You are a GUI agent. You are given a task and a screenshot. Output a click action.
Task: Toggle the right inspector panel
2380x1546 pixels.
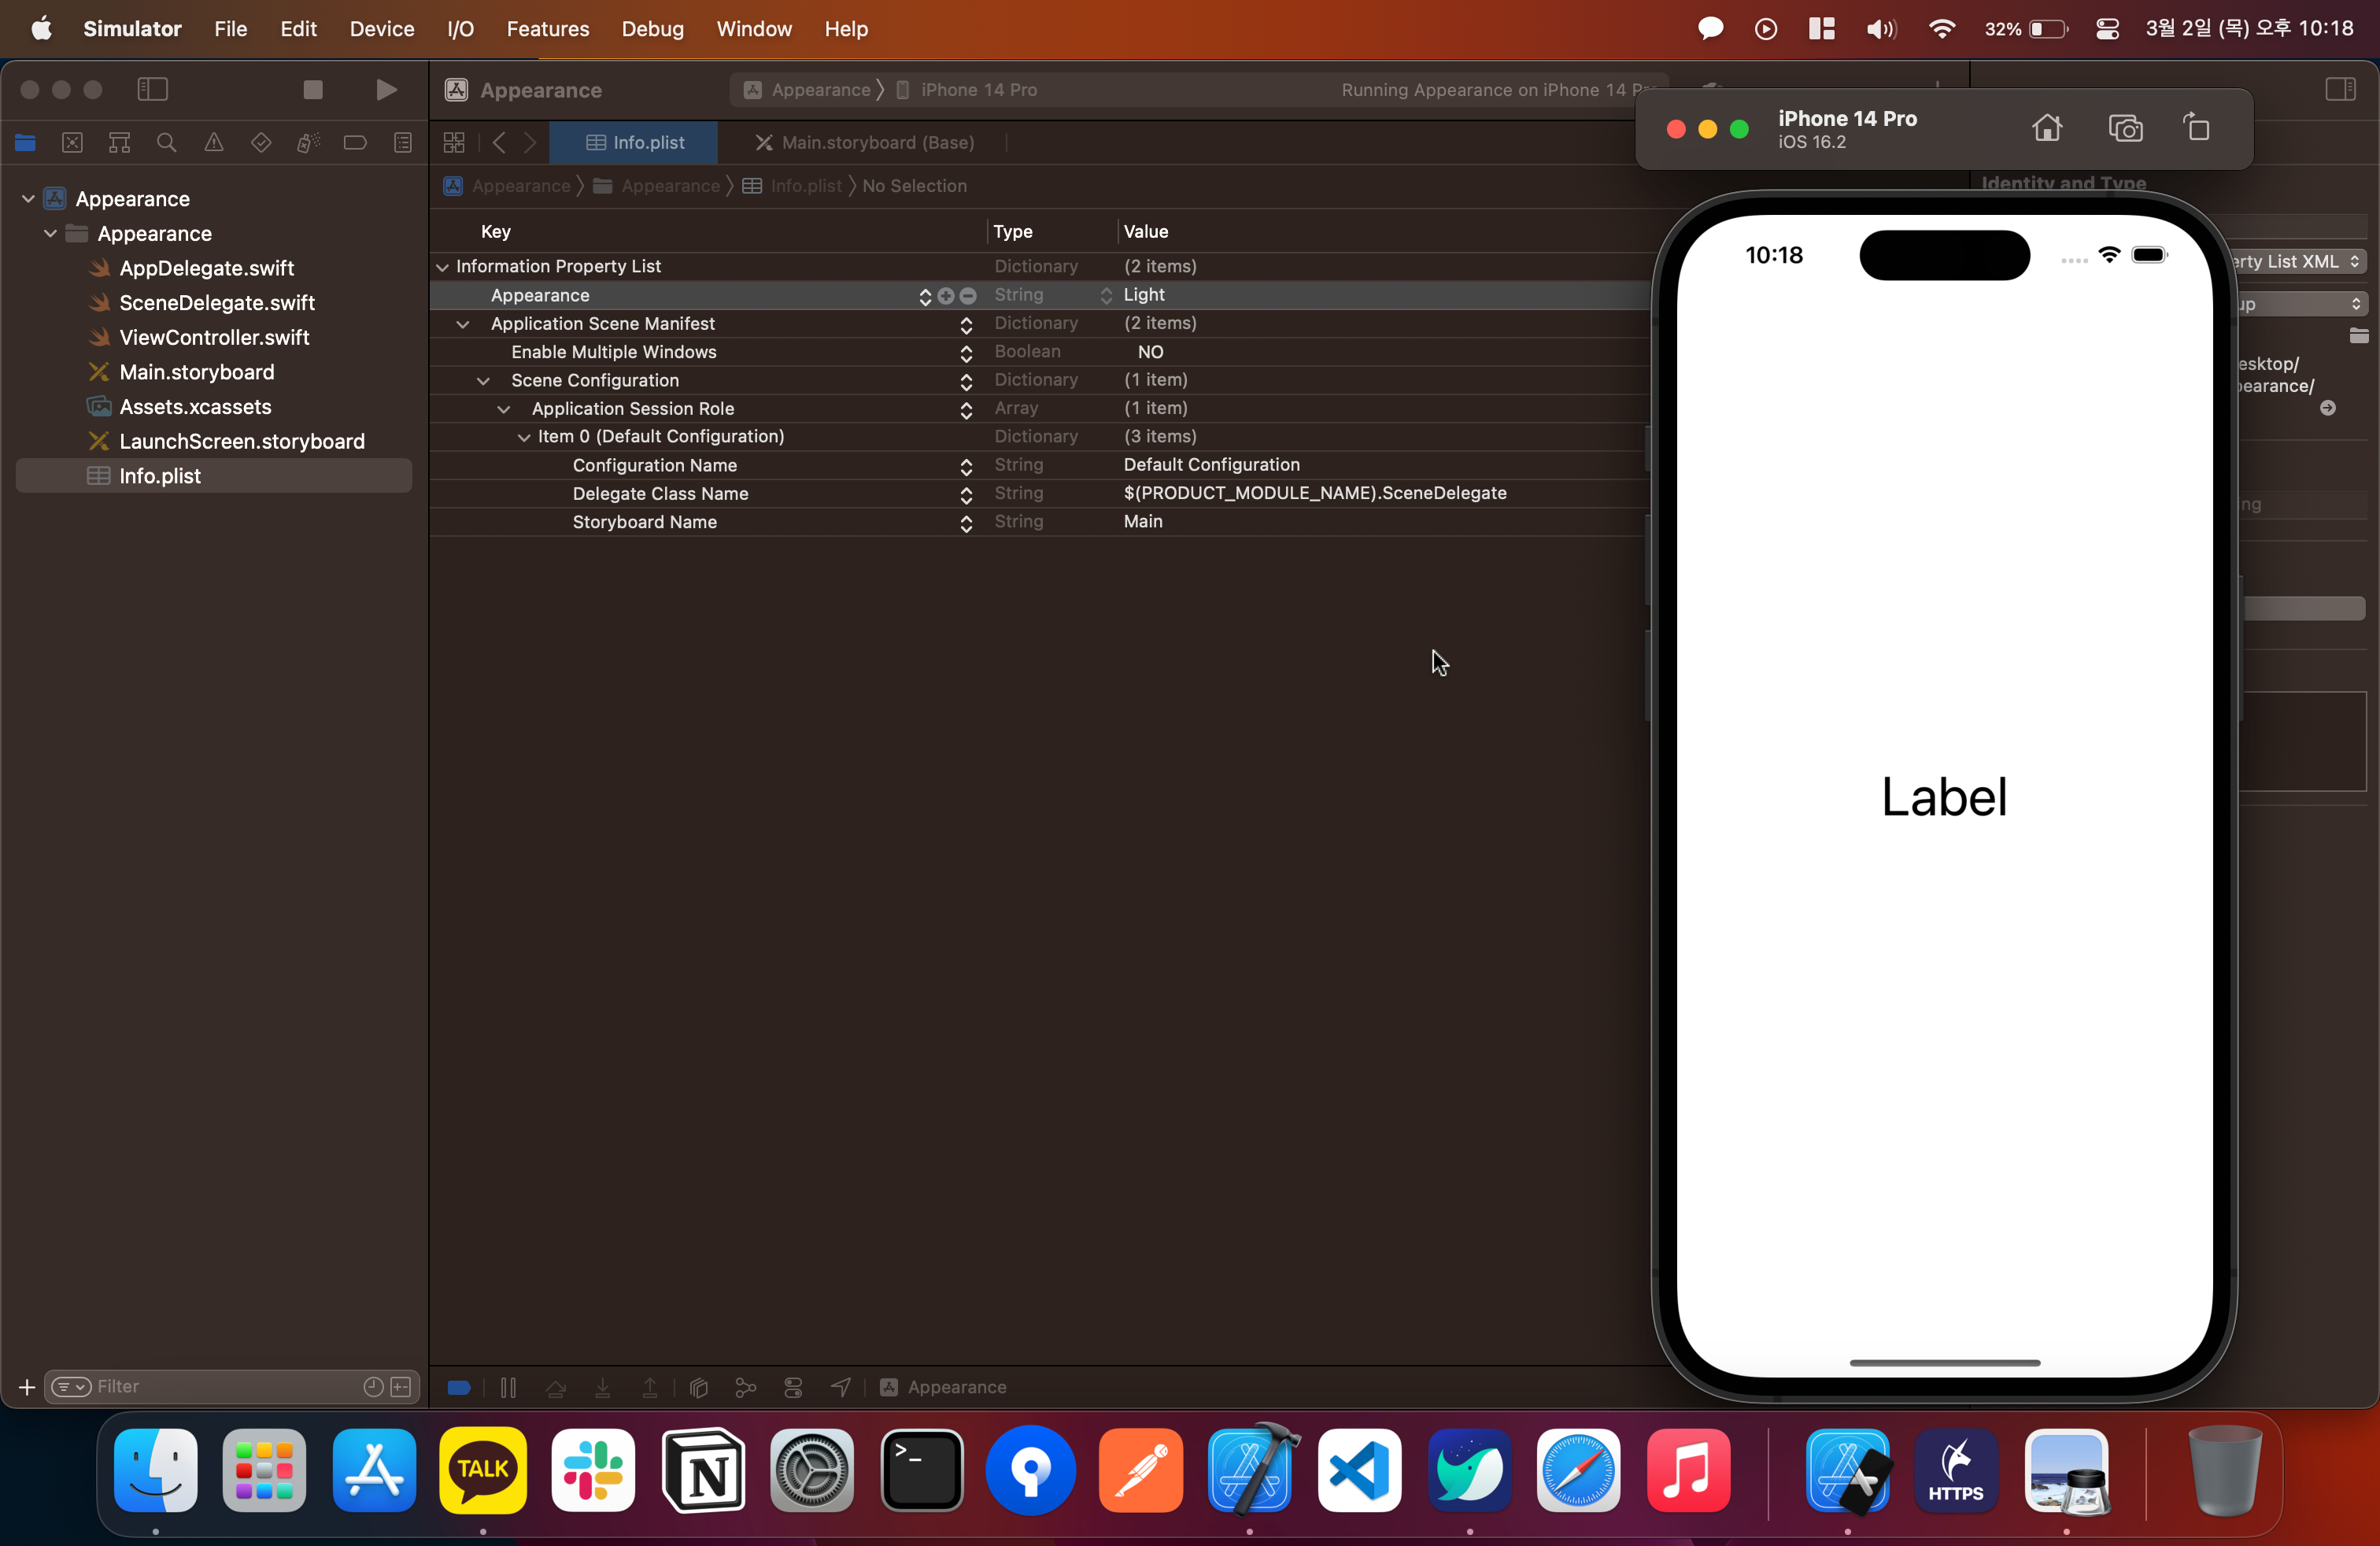click(x=2339, y=90)
